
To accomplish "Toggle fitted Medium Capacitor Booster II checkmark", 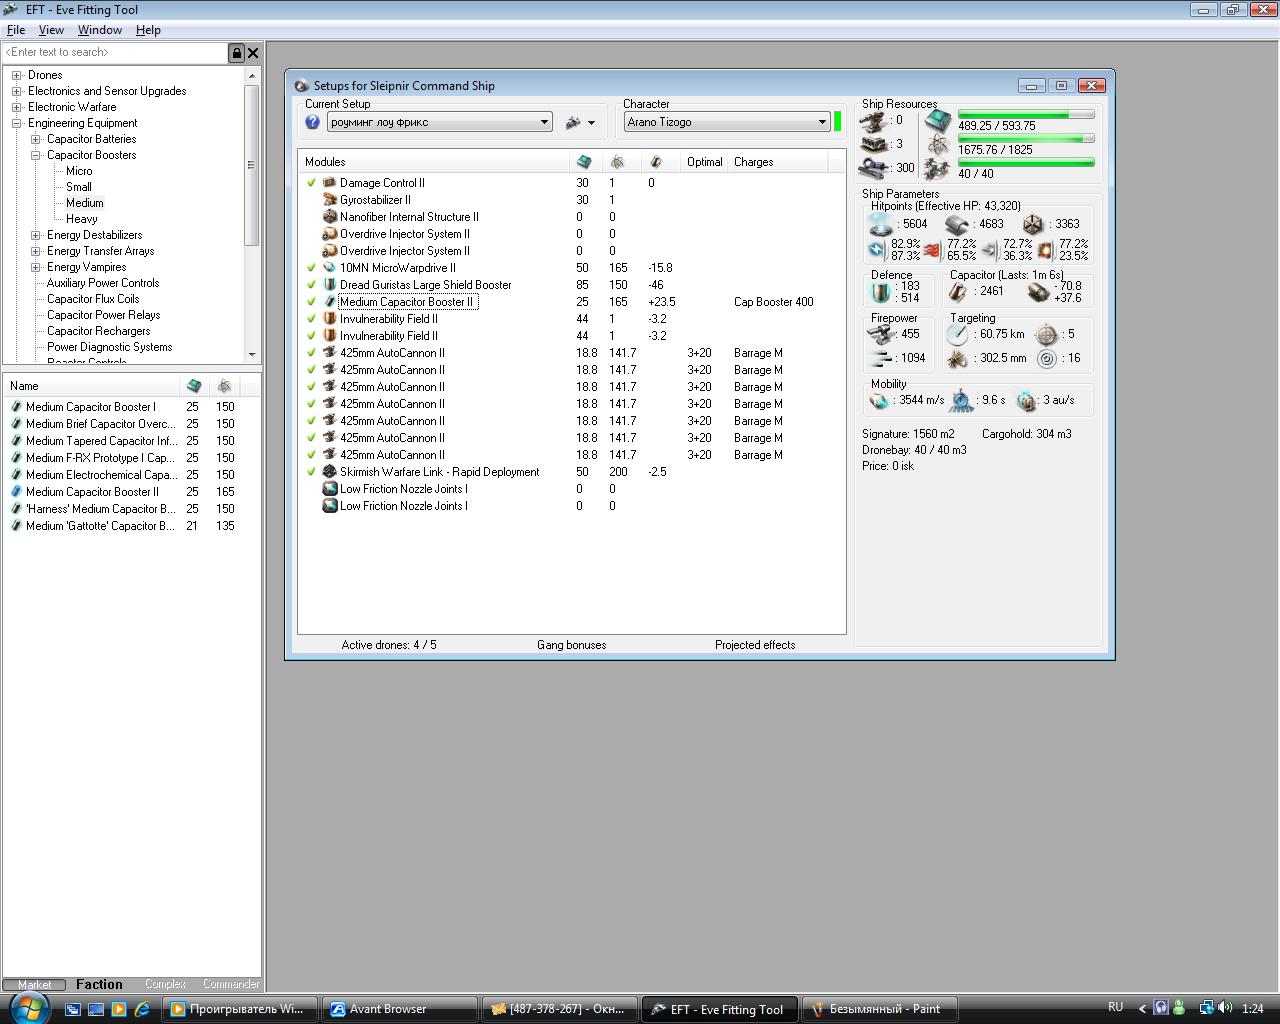I will click(x=311, y=302).
